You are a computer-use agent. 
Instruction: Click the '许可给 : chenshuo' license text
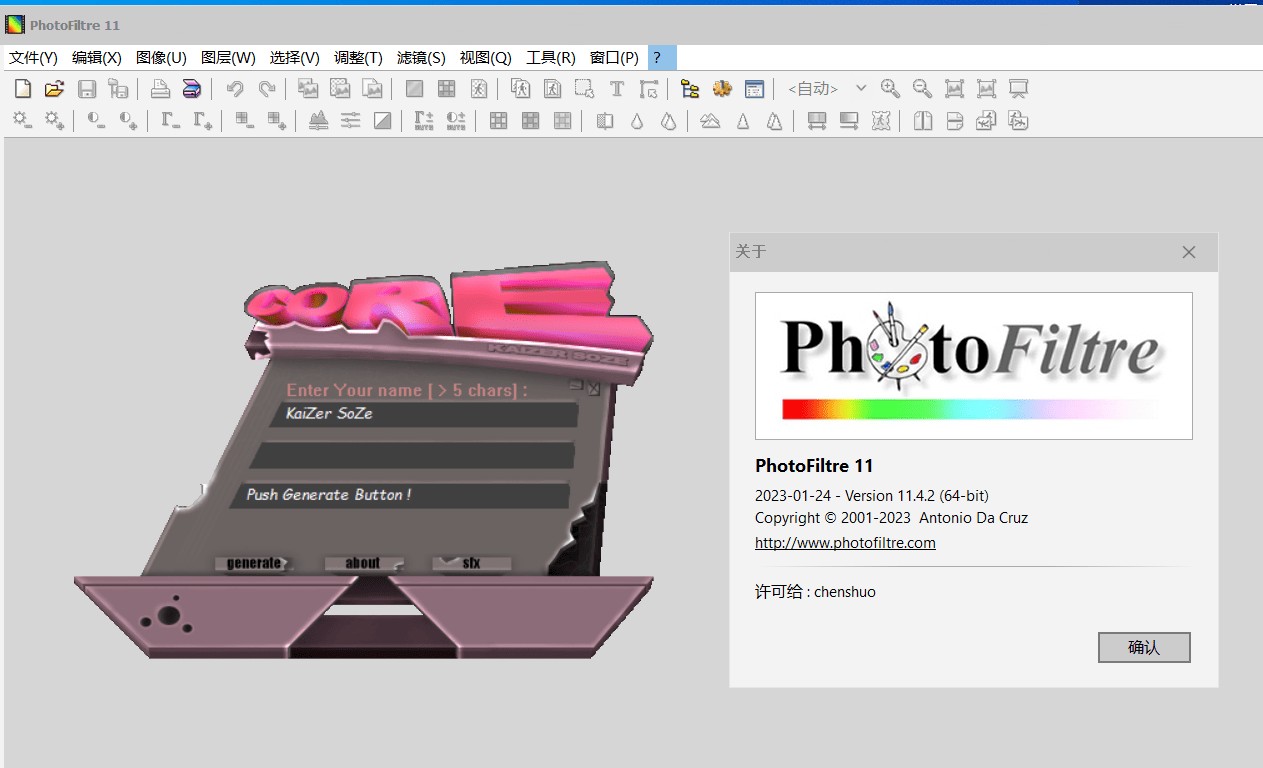click(815, 592)
